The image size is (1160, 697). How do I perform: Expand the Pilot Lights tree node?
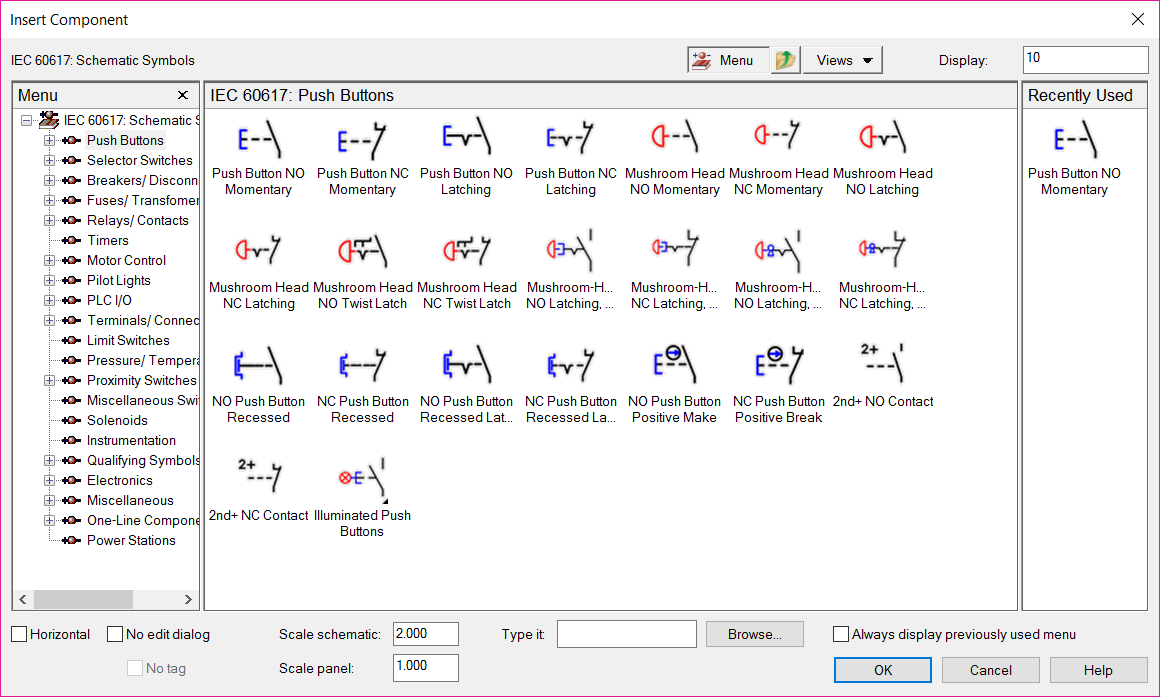pyautogui.click(x=49, y=280)
